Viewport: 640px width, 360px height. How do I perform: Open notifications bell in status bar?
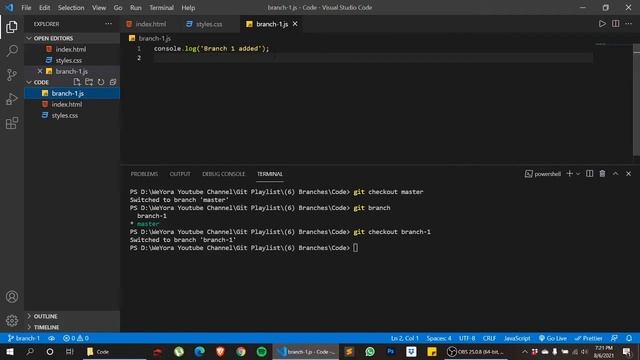[629, 338]
